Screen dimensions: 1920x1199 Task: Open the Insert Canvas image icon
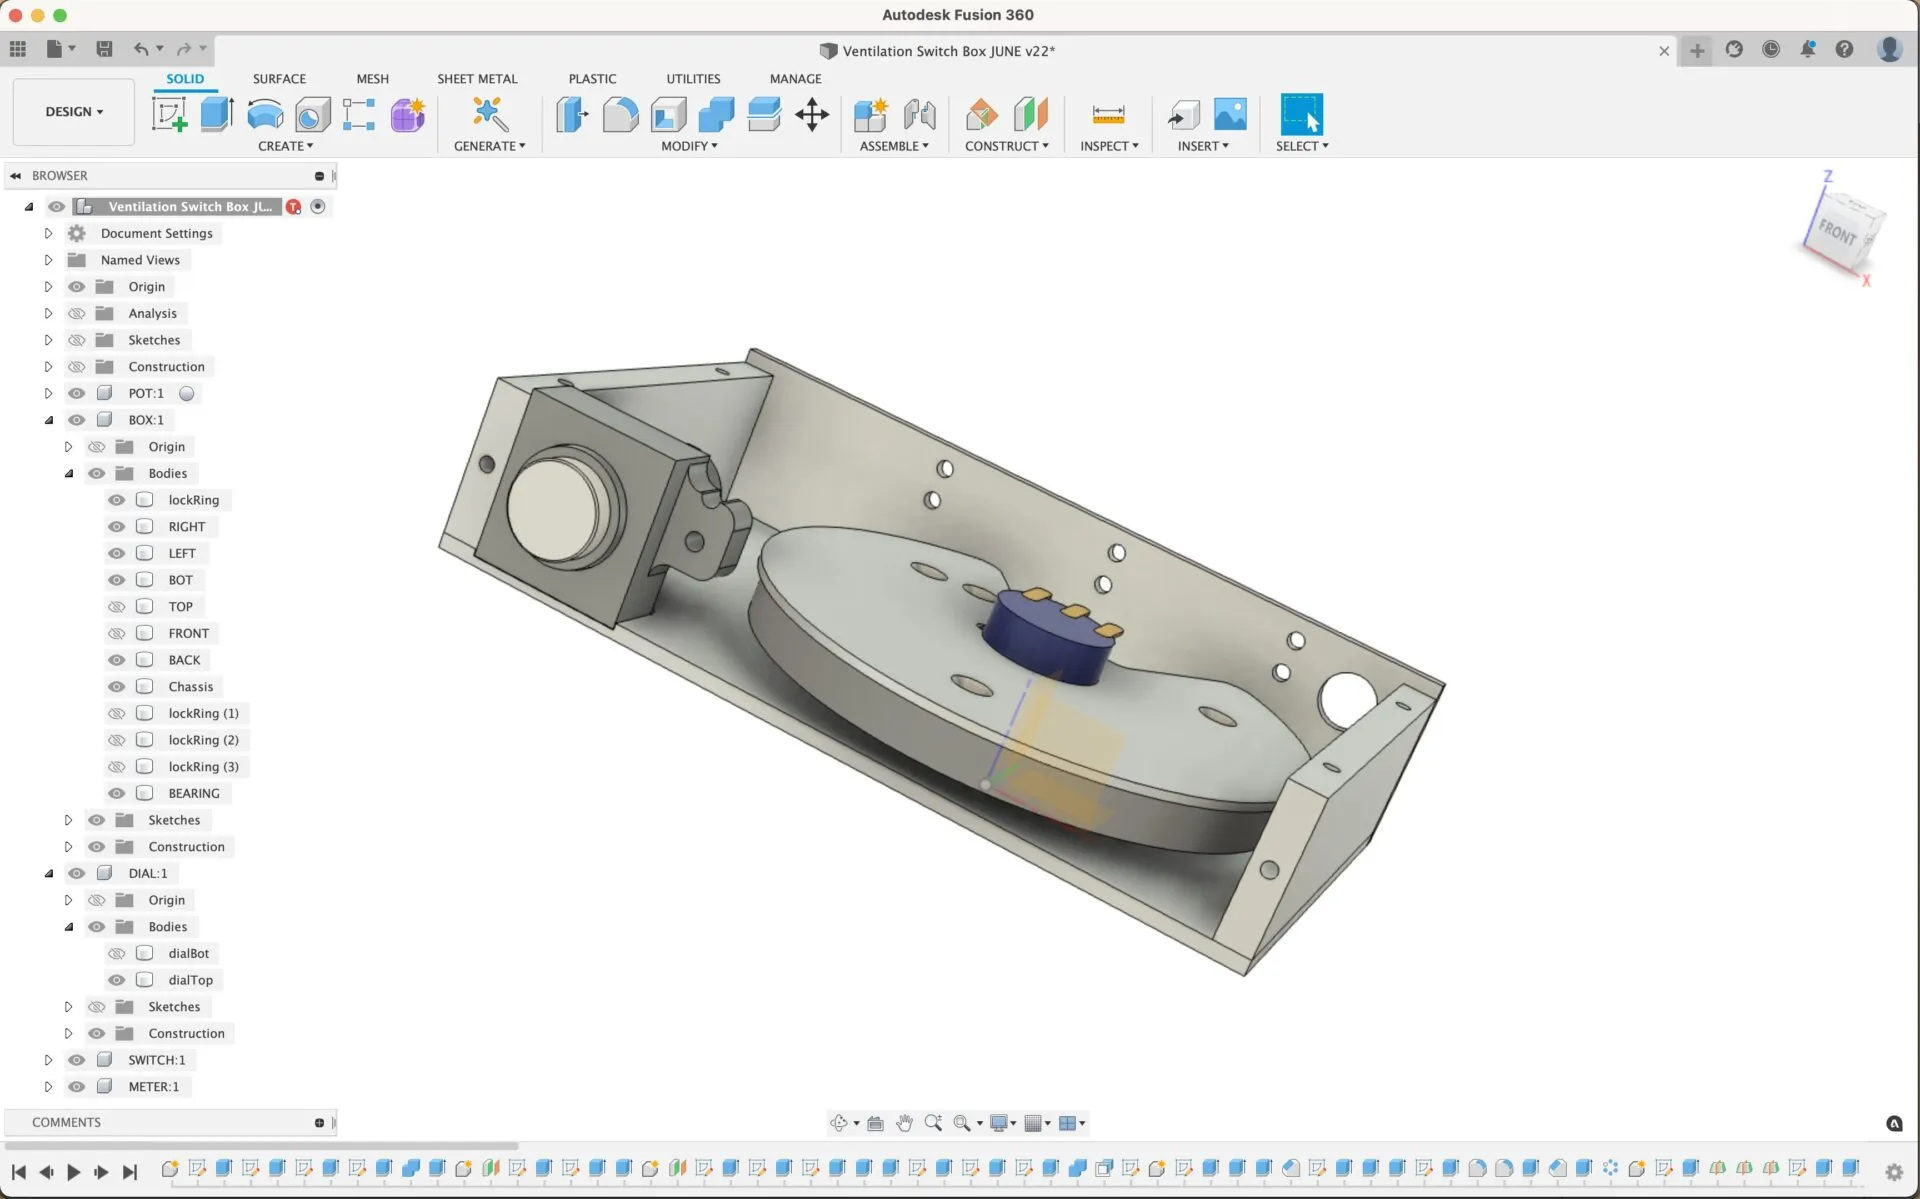click(1230, 114)
